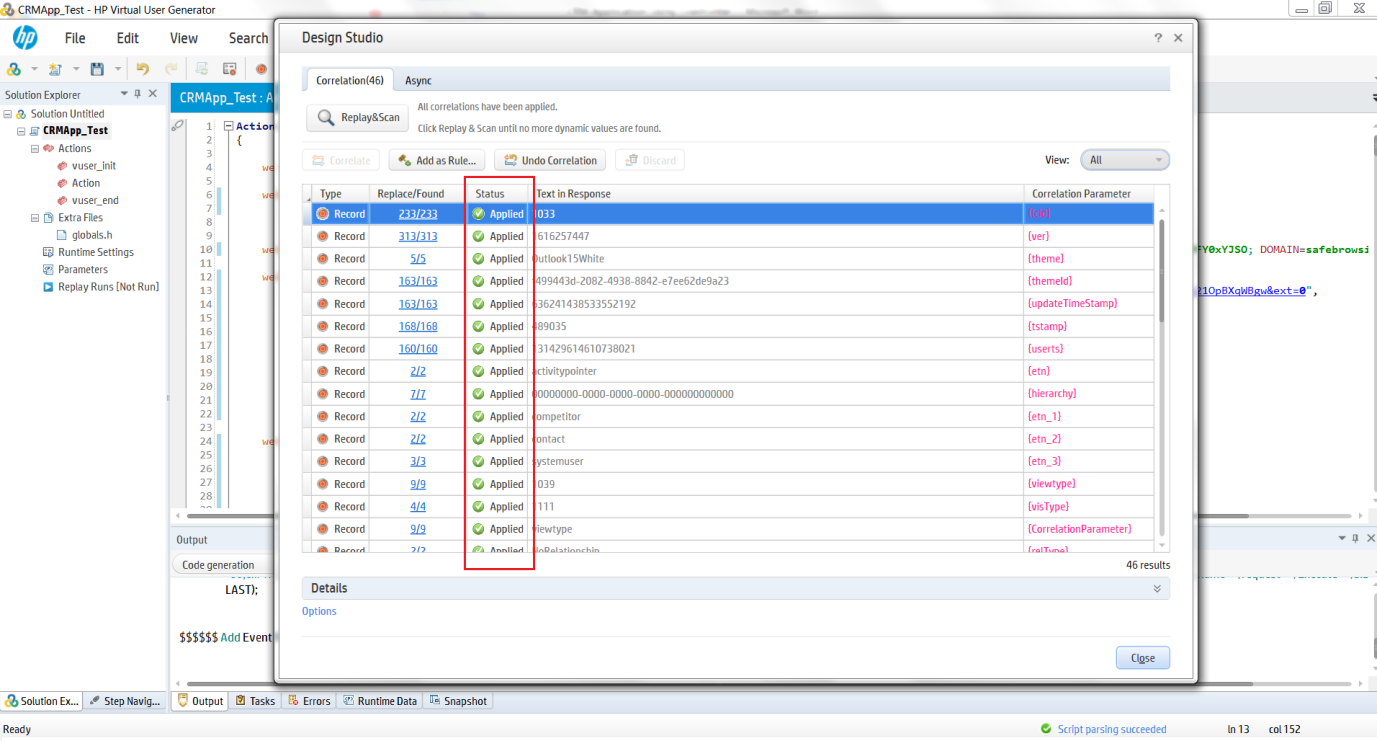Click the Design Studio help question mark
This screenshot has height=741, width=1377.
[1158, 38]
